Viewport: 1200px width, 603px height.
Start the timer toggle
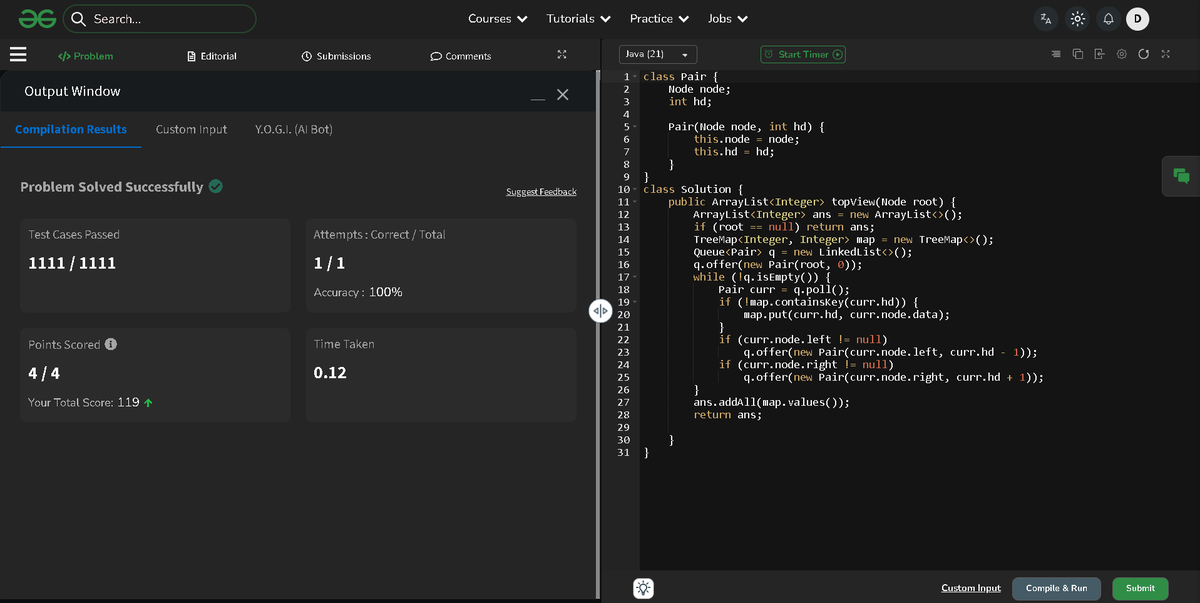(803, 54)
